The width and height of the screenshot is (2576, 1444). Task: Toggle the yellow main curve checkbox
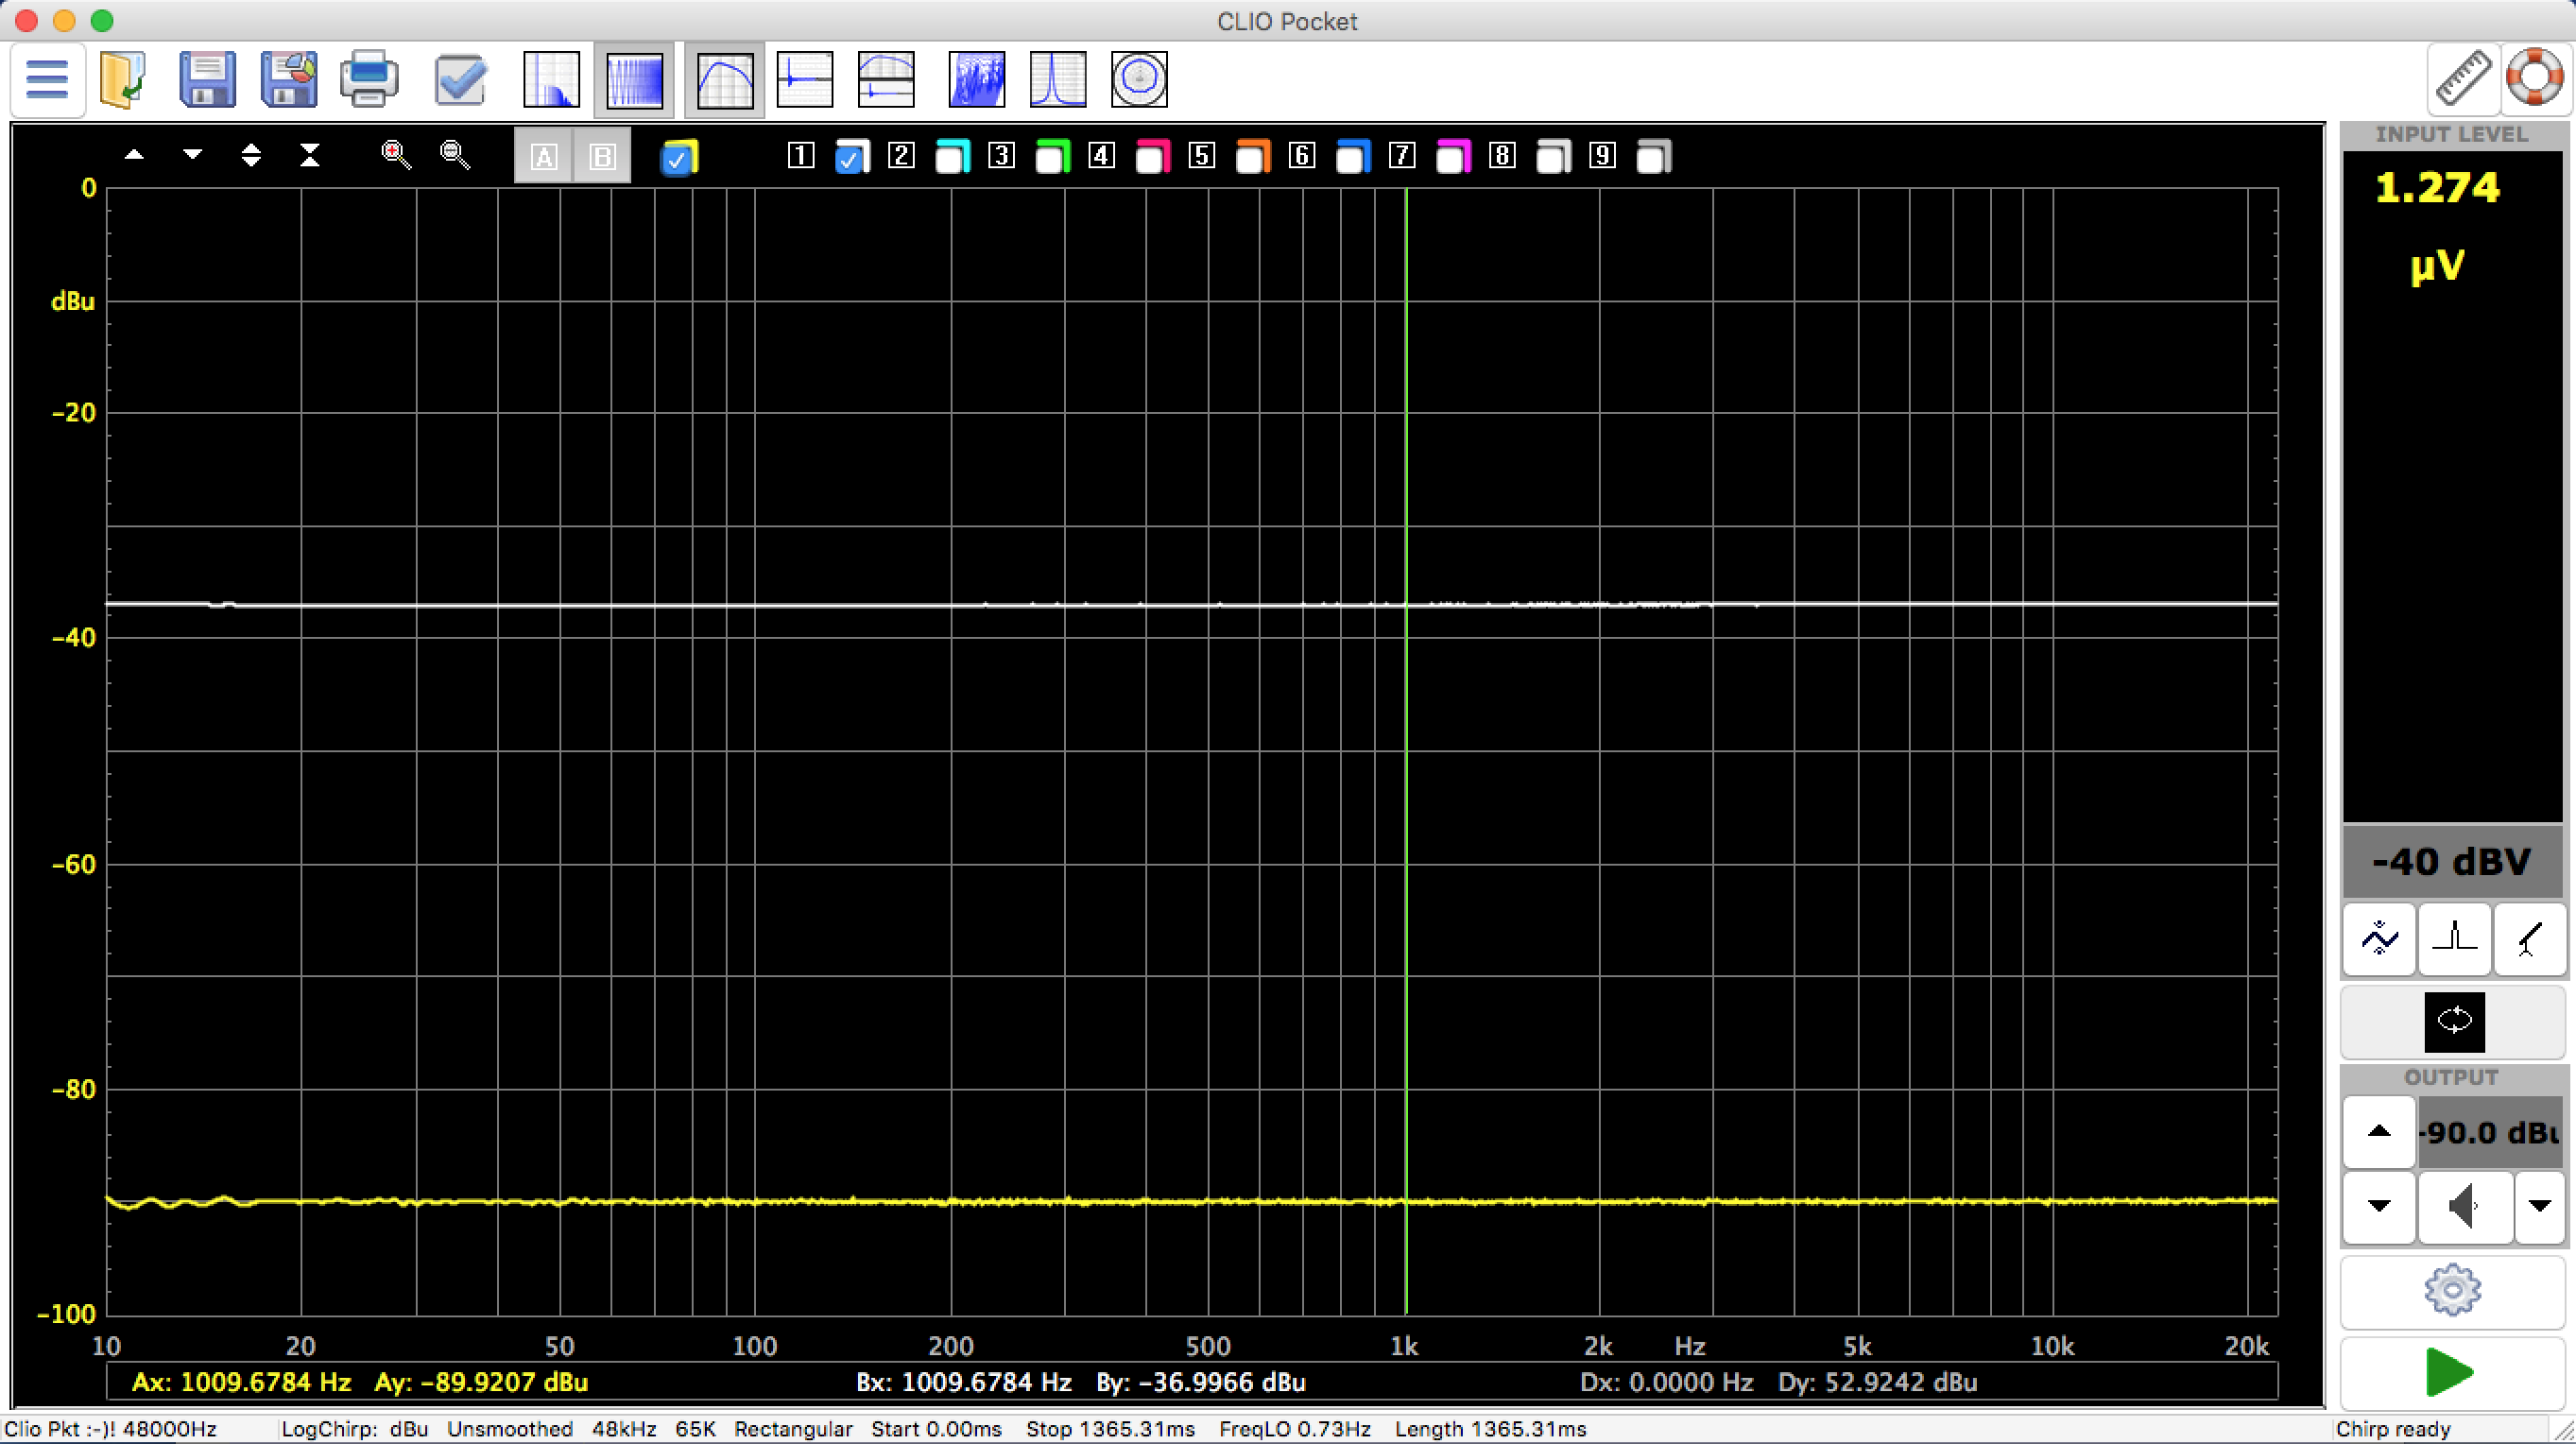tap(679, 157)
